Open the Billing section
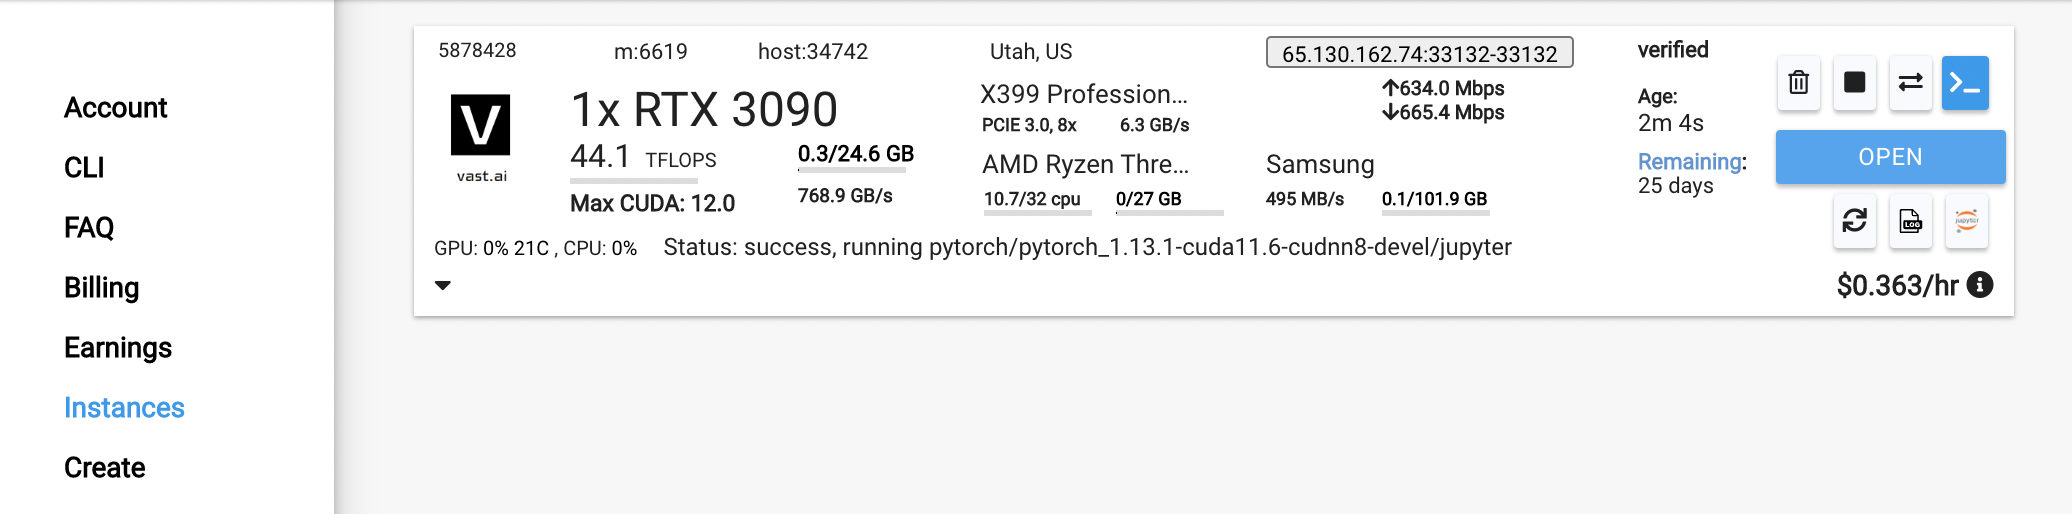Screen dimensions: 2072x514 [x=101, y=288]
